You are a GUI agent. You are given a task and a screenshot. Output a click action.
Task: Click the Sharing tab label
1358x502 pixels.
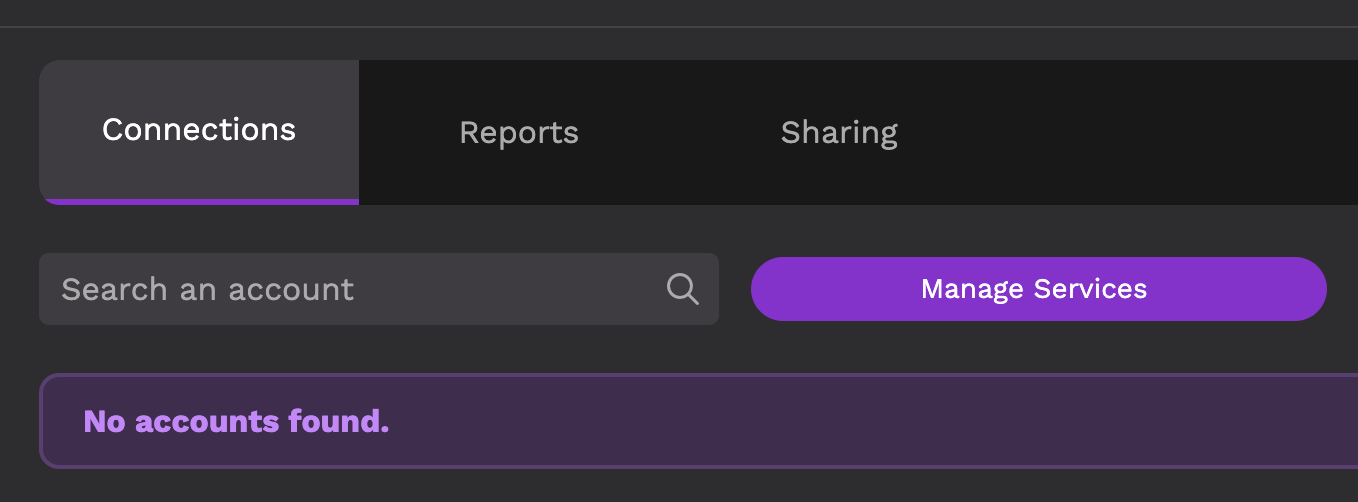click(839, 133)
